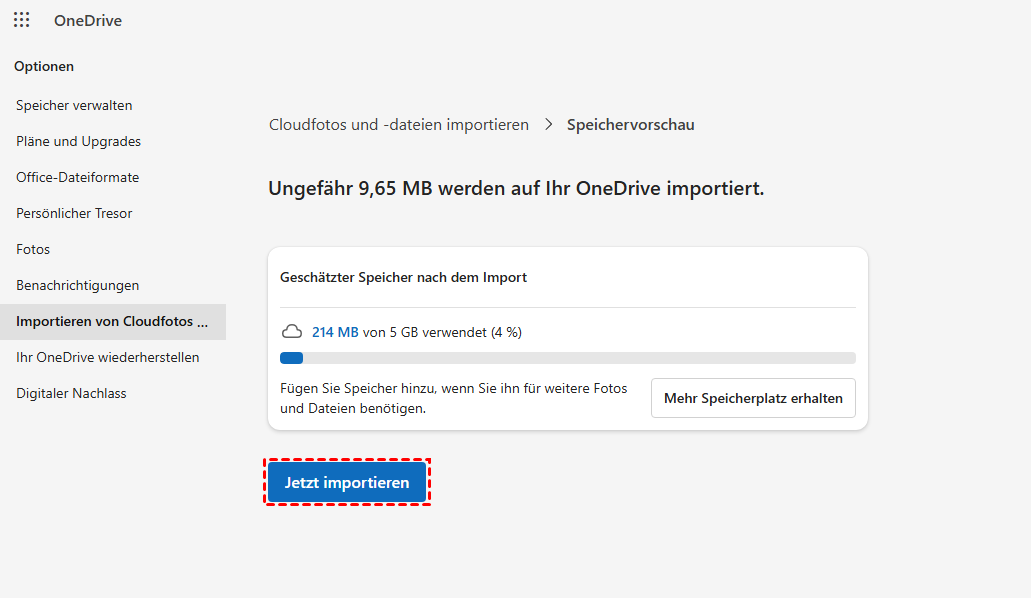Image resolution: width=1031 pixels, height=598 pixels.
Task: Select Importieren von Cloudfotos sidebar item
Action: tap(112, 322)
